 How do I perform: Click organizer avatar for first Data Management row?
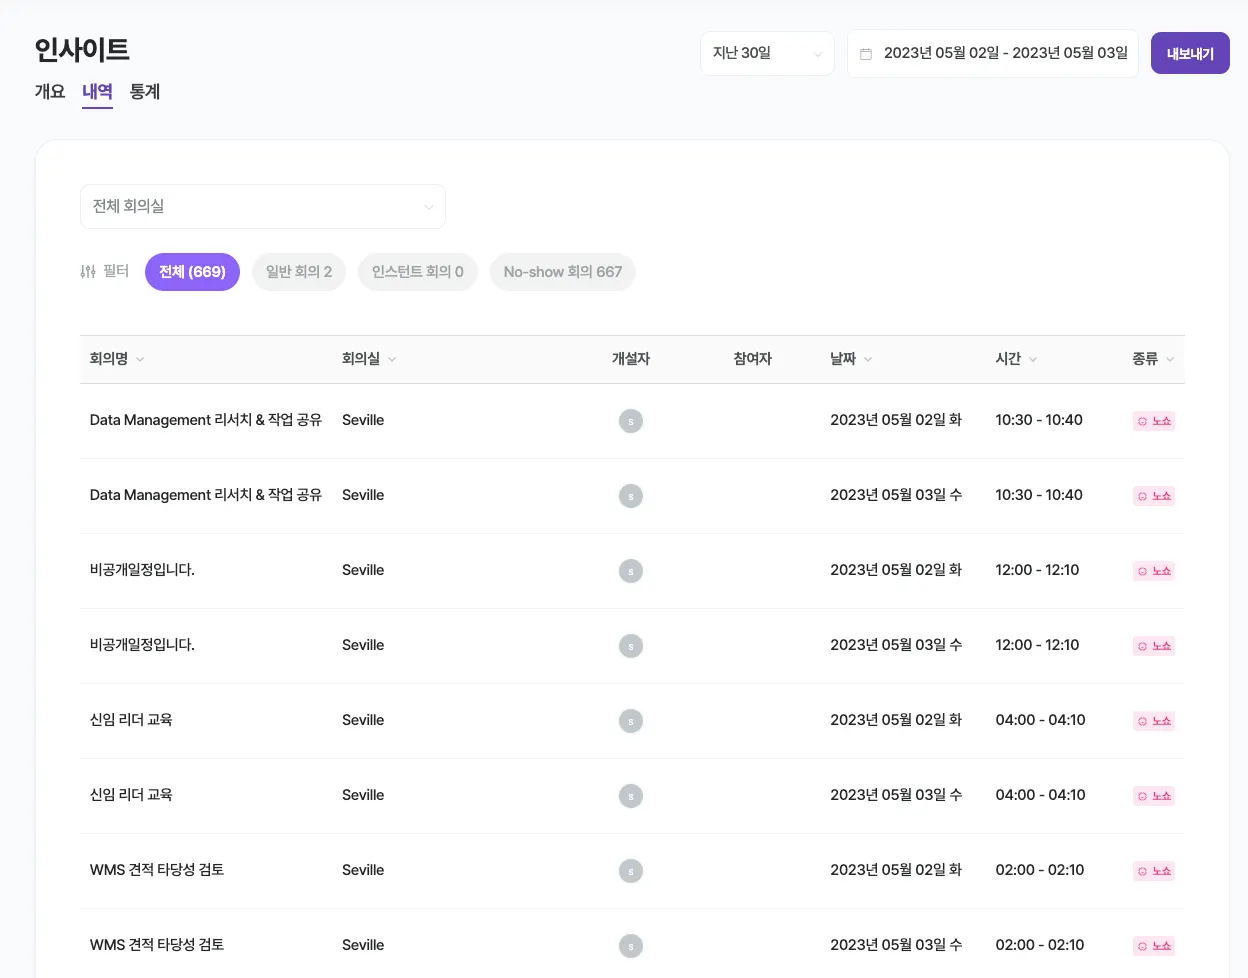[630, 421]
